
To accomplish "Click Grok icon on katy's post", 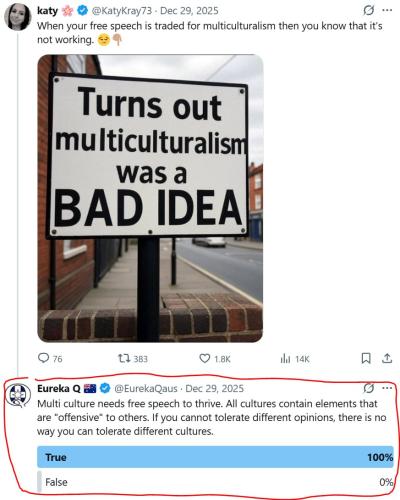I will coord(368,11).
